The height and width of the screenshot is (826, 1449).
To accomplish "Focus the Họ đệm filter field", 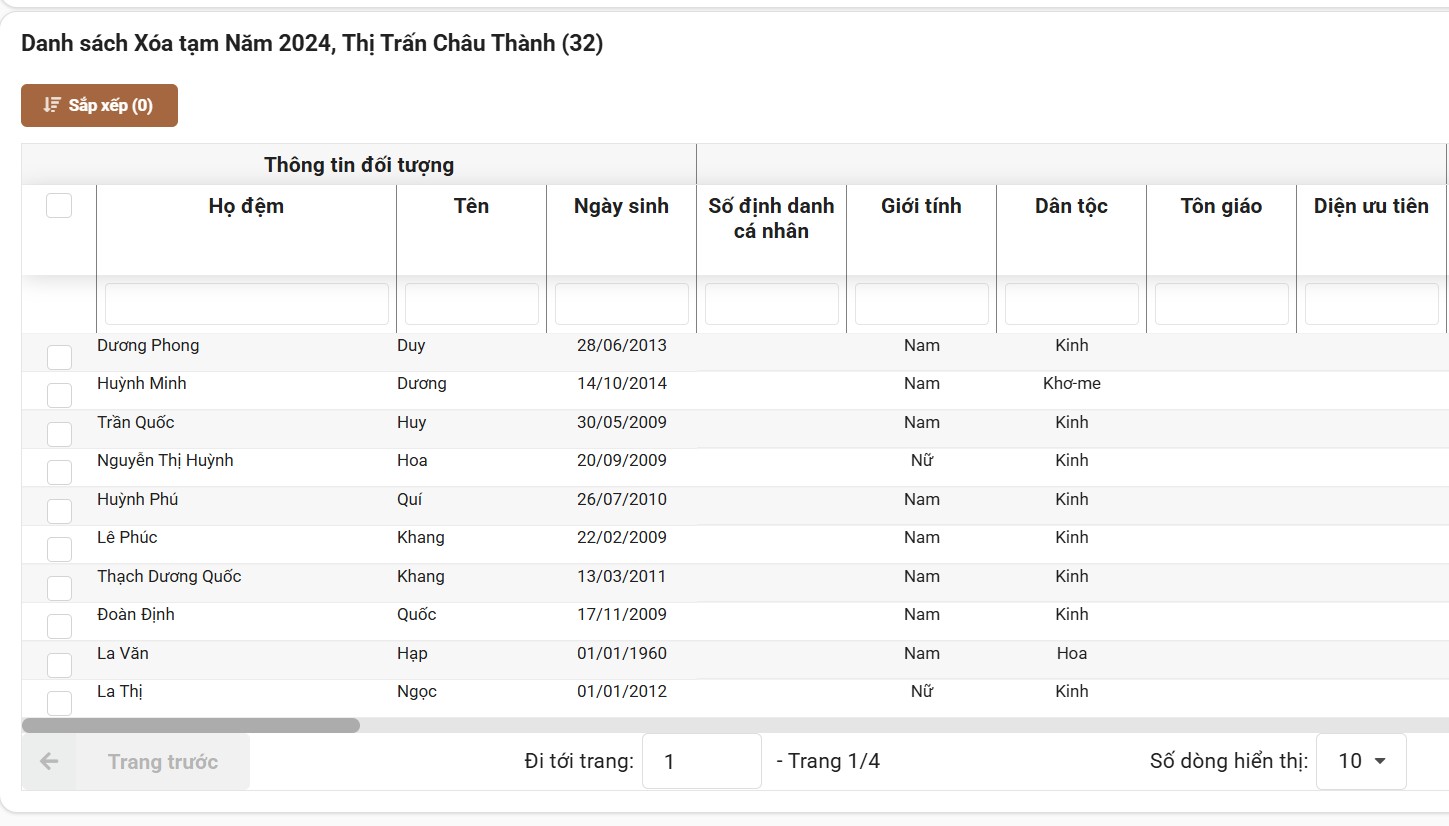I will (x=246, y=304).
